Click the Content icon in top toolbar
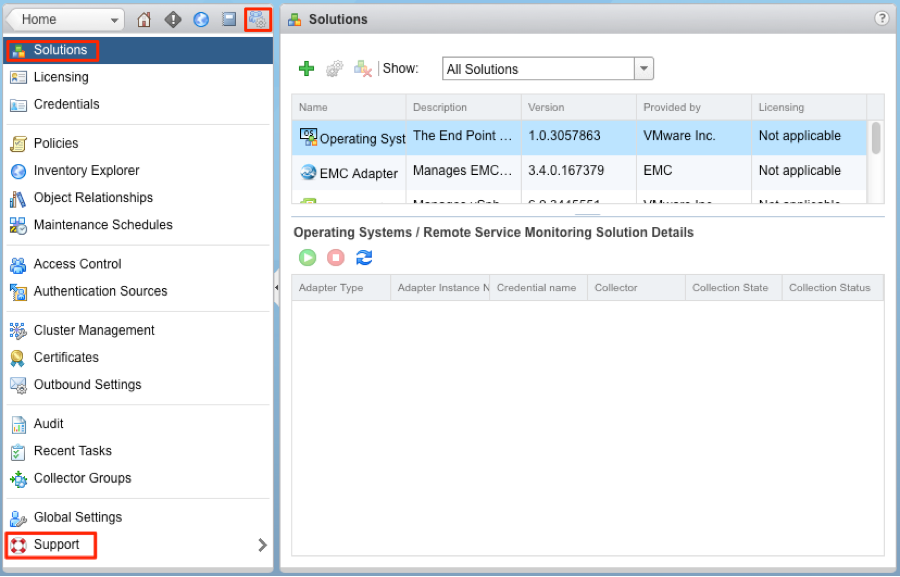Image resolution: width=900 pixels, height=577 pixels. point(229,19)
